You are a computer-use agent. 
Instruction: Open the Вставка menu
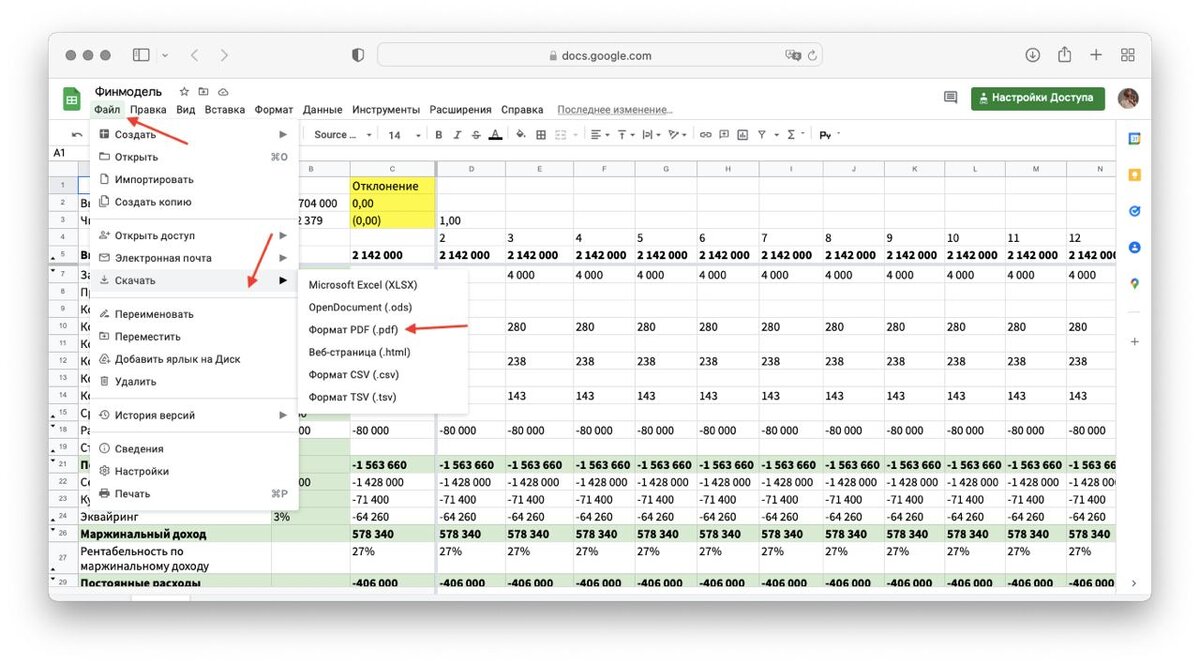point(225,110)
